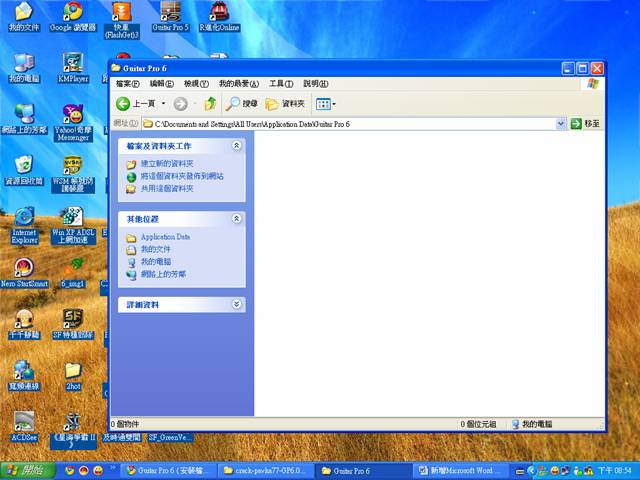Select 網路上的芳鄰 desktop icon
This screenshot has width=640, height=480.
pyautogui.click(x=24, y=119)
